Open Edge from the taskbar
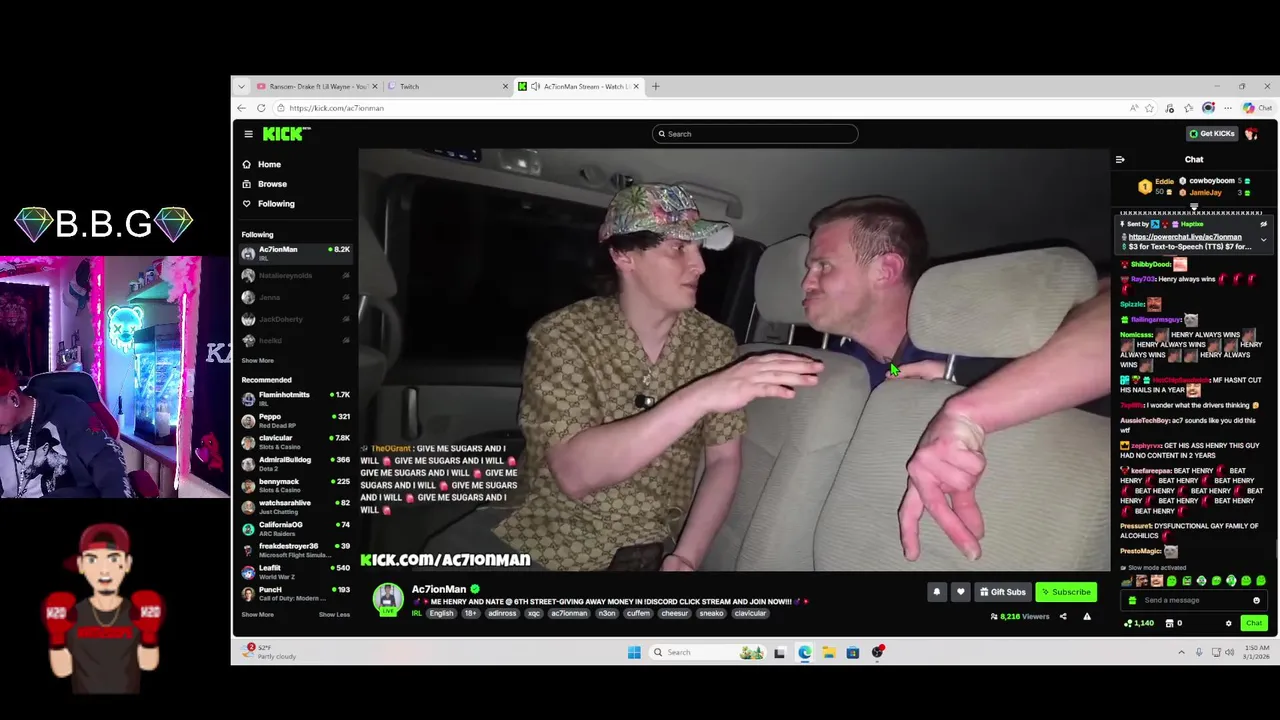The image size is (1280, 720). point(804,653)
